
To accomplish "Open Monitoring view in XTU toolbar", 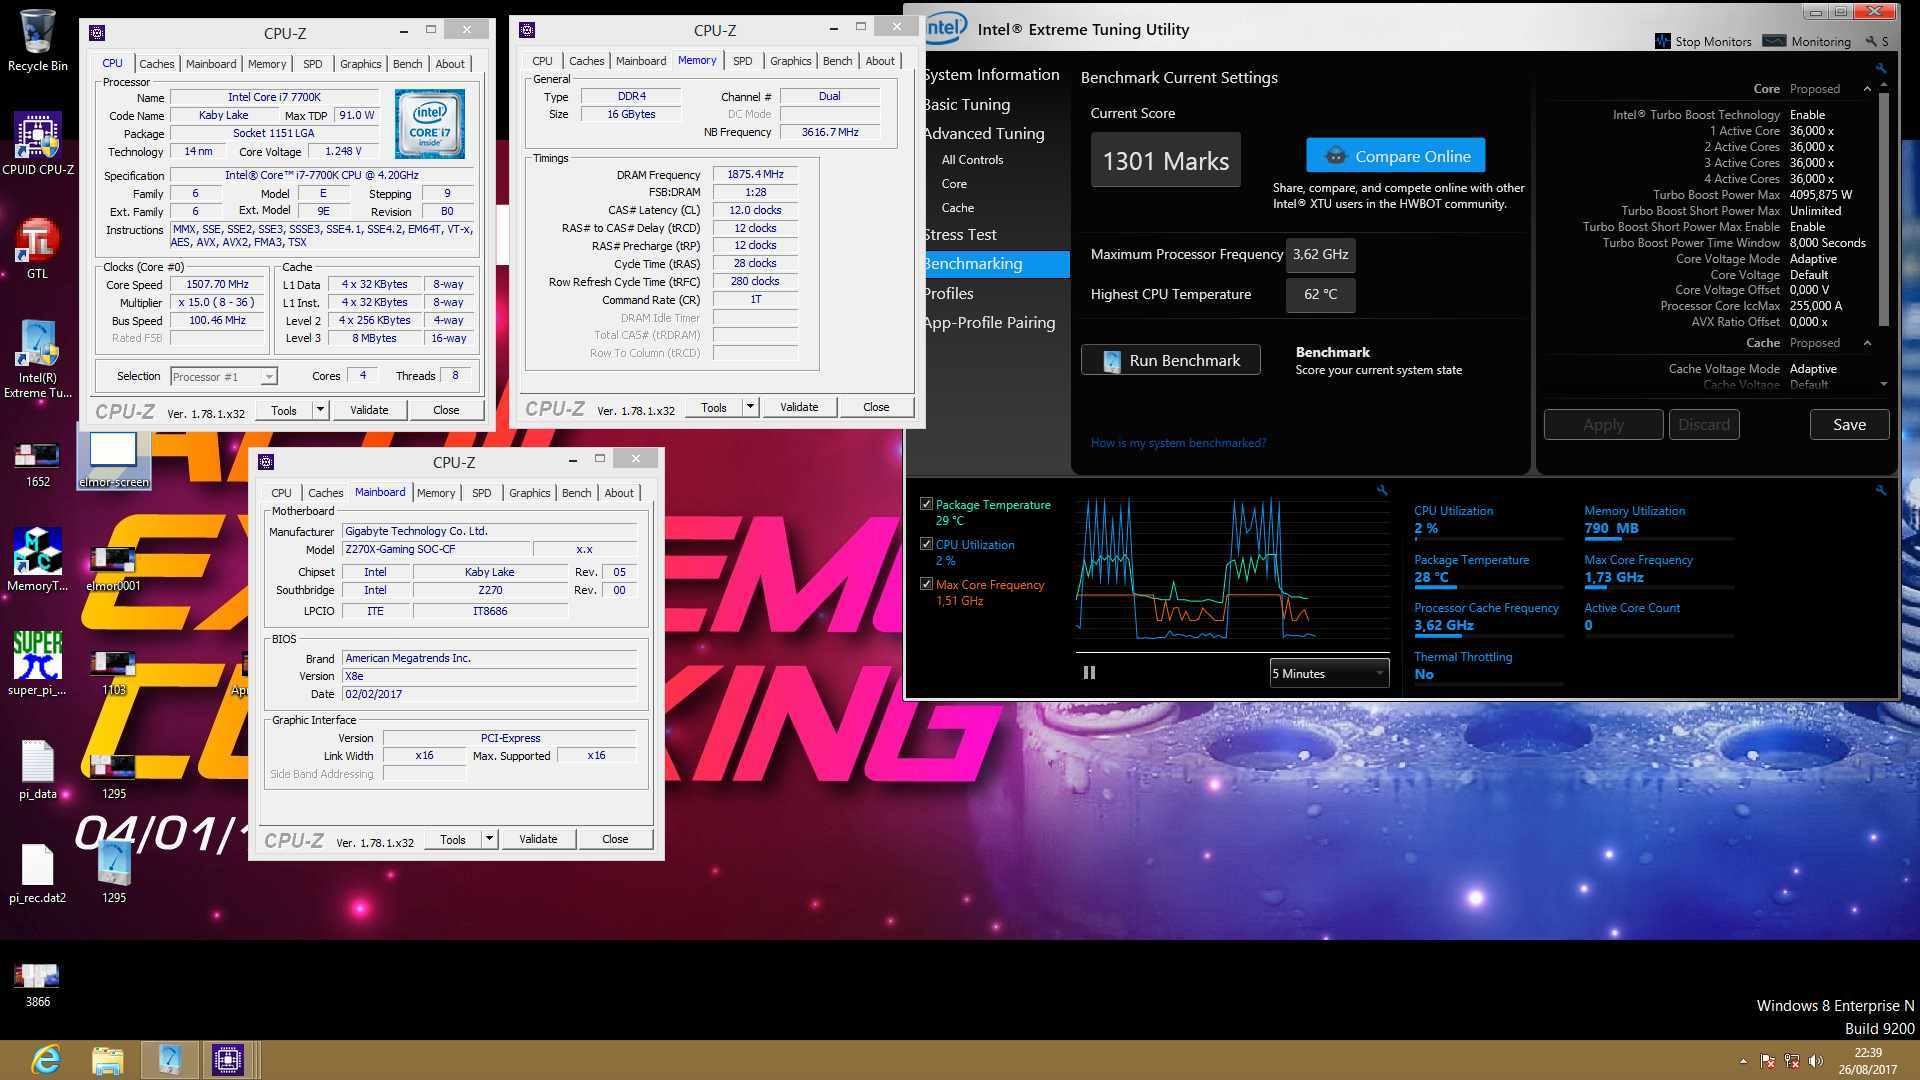I will pyautogui.click(x=1807, y=41).
